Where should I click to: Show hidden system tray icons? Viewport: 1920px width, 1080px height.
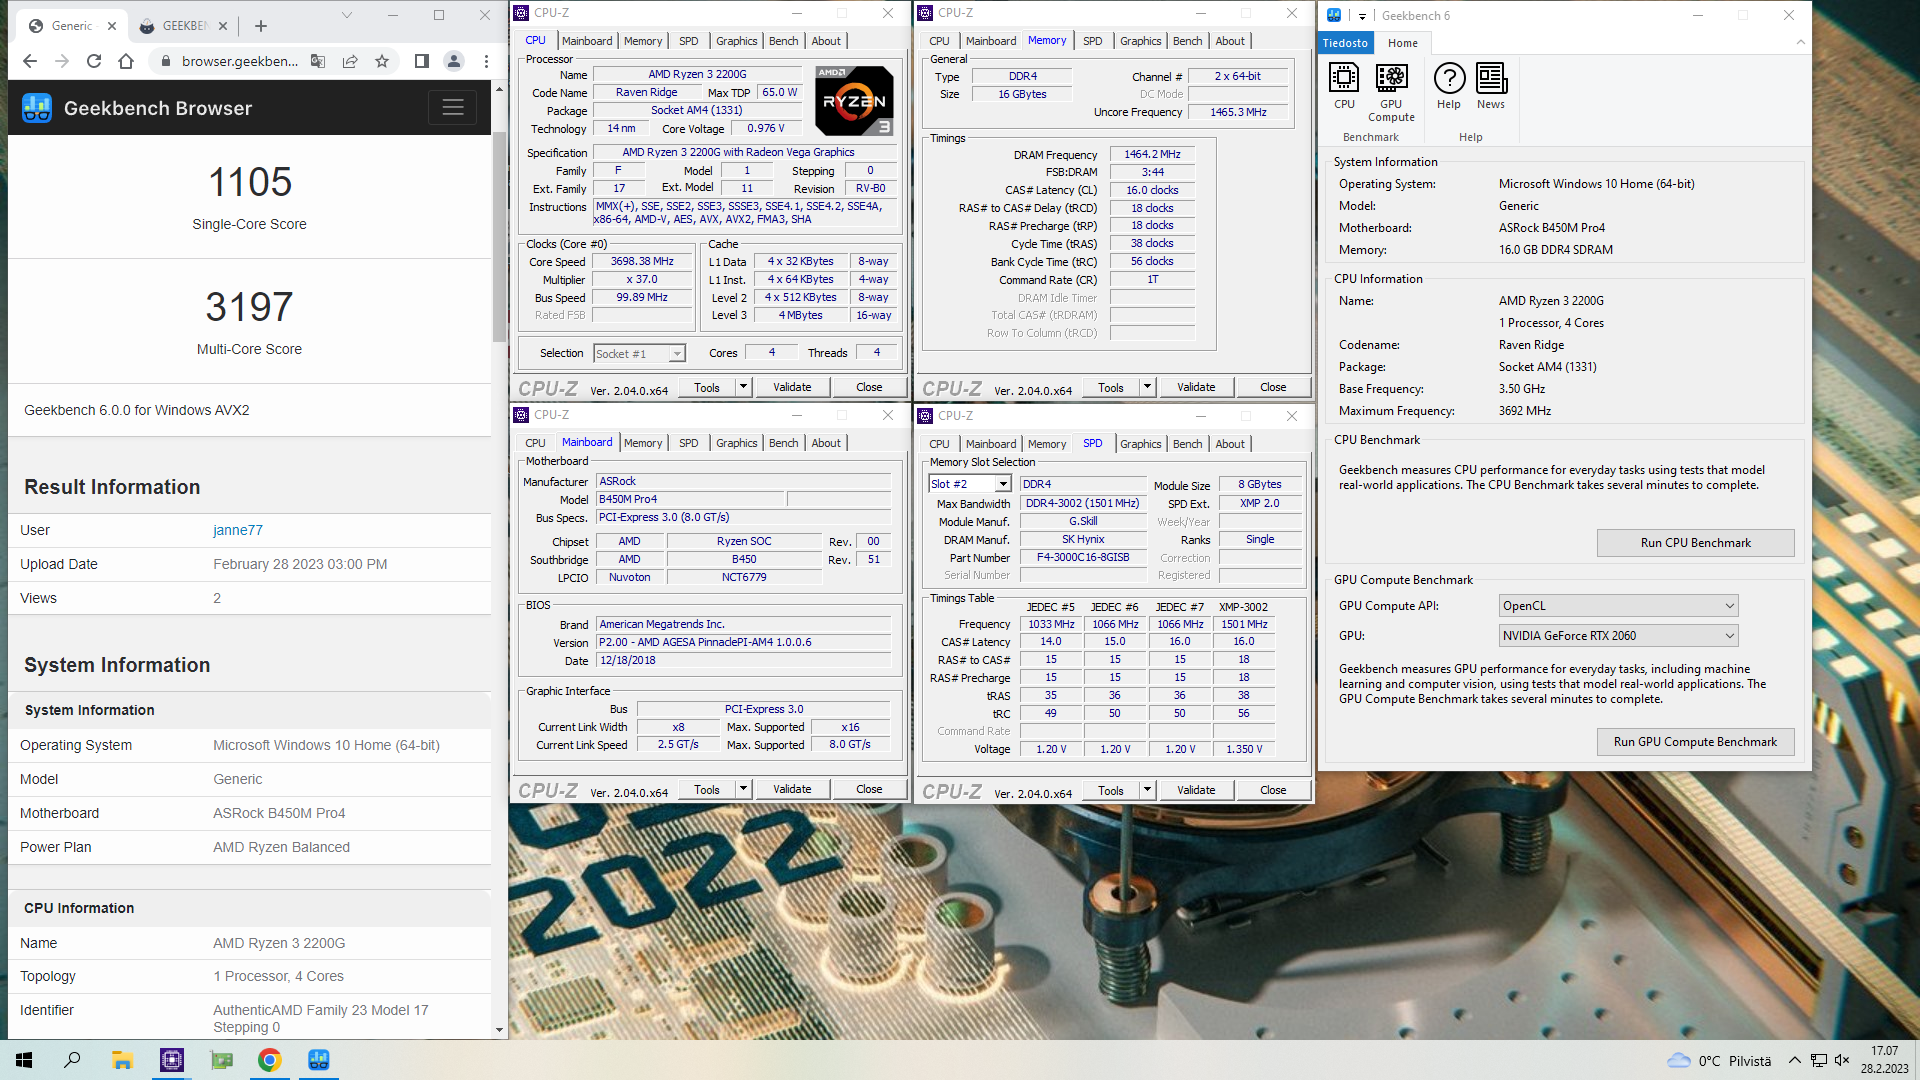point(1795,1060)
